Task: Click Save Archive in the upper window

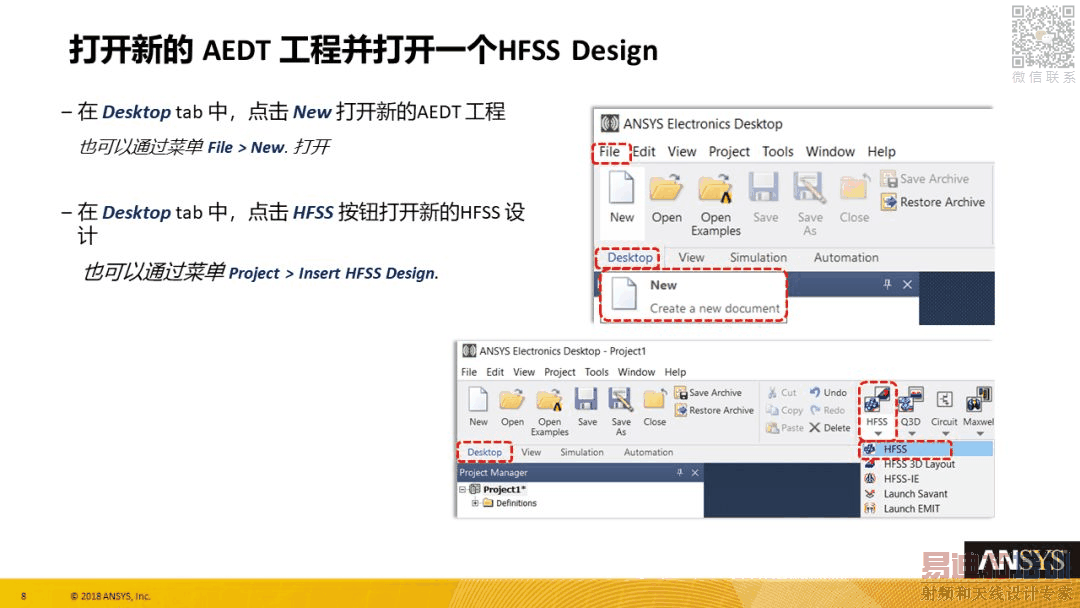Action: pos(925,178)
